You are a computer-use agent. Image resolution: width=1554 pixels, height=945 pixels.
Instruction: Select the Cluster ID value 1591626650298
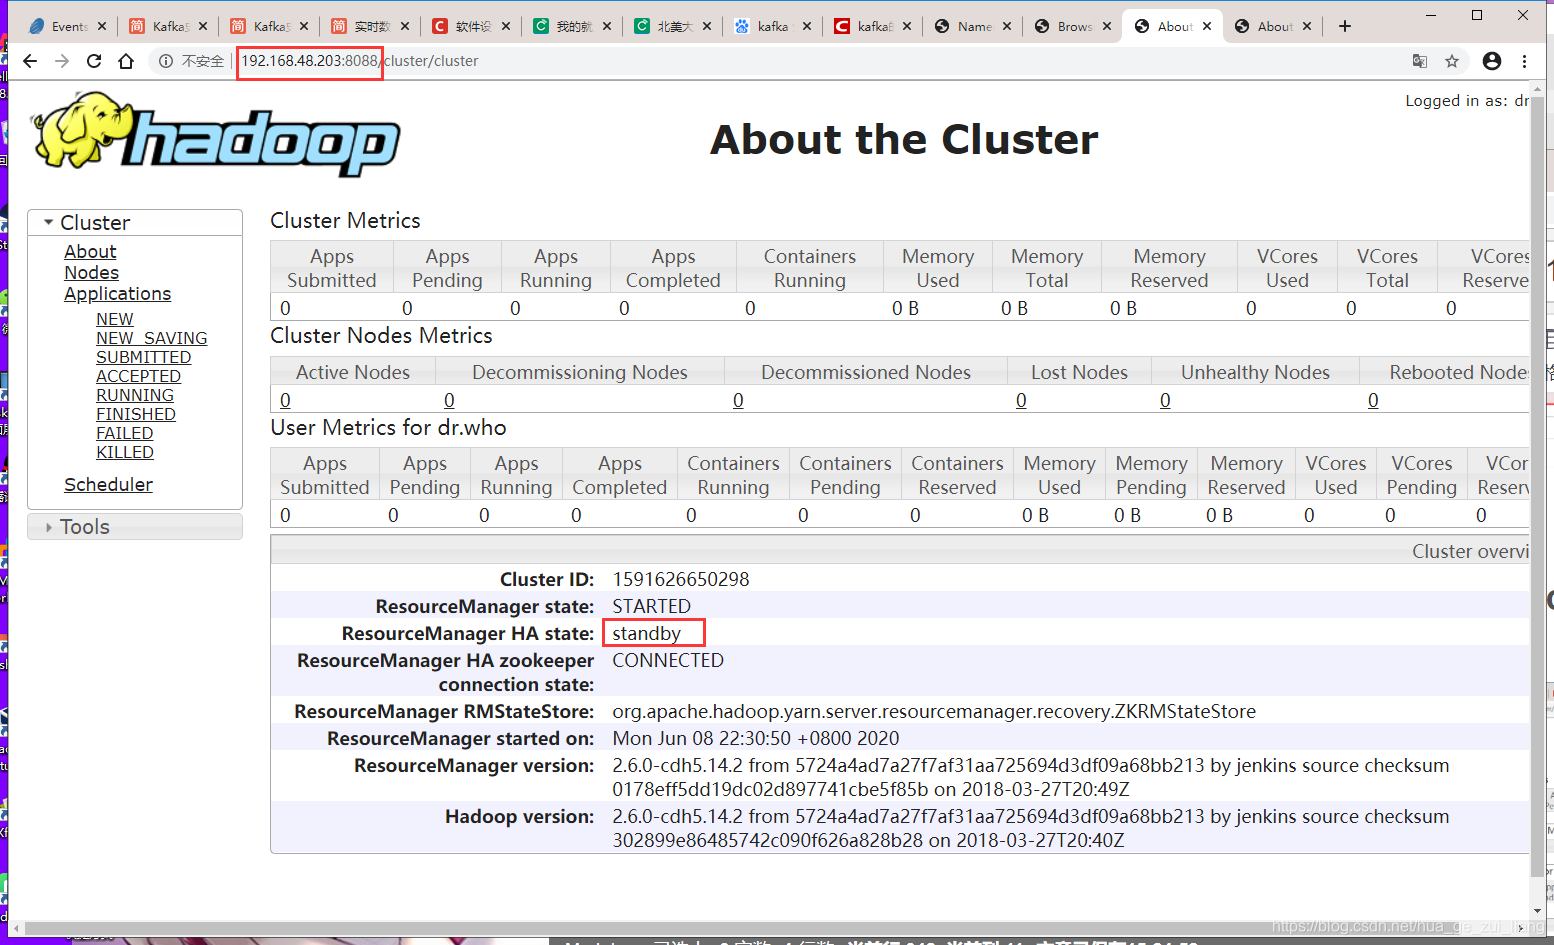point(680,580)
